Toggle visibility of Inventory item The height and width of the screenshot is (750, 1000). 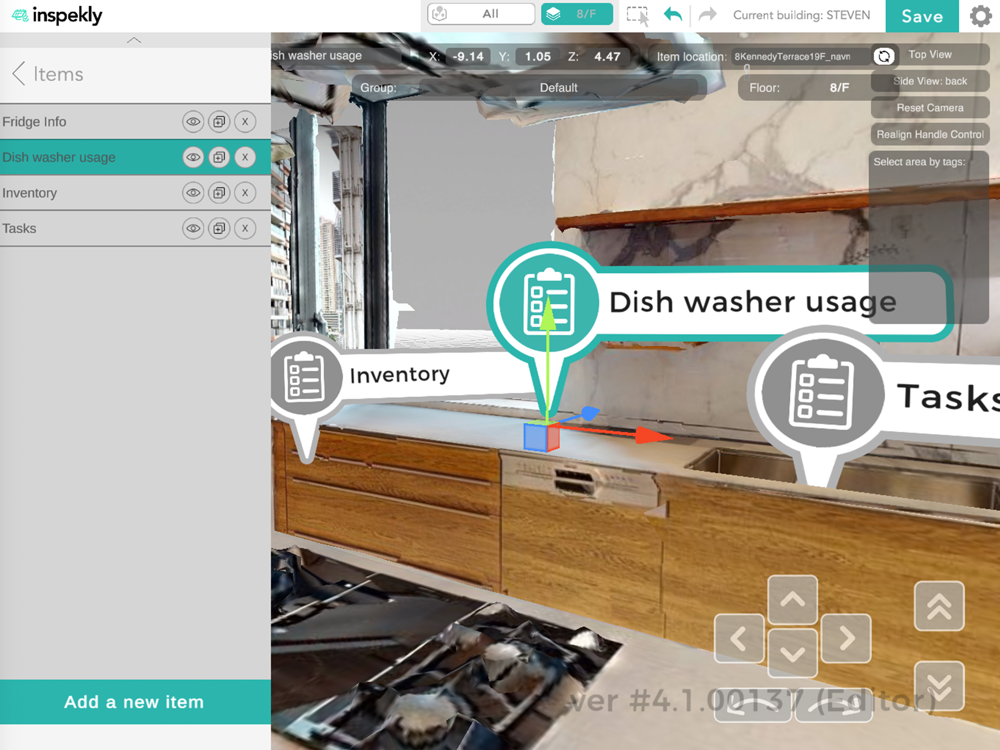(193, 193)
